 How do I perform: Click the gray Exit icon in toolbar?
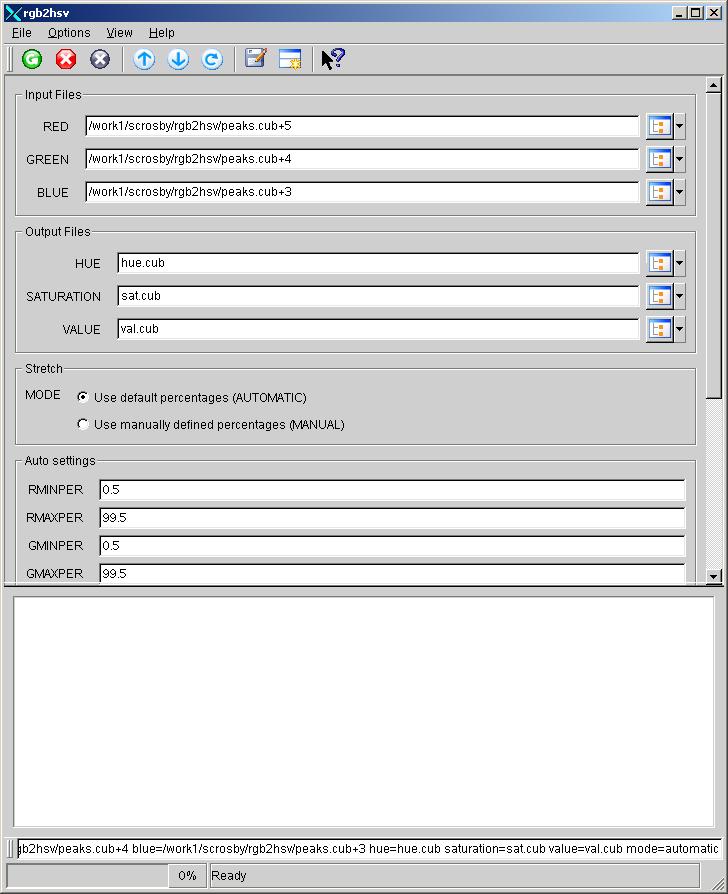coord(100,59)
